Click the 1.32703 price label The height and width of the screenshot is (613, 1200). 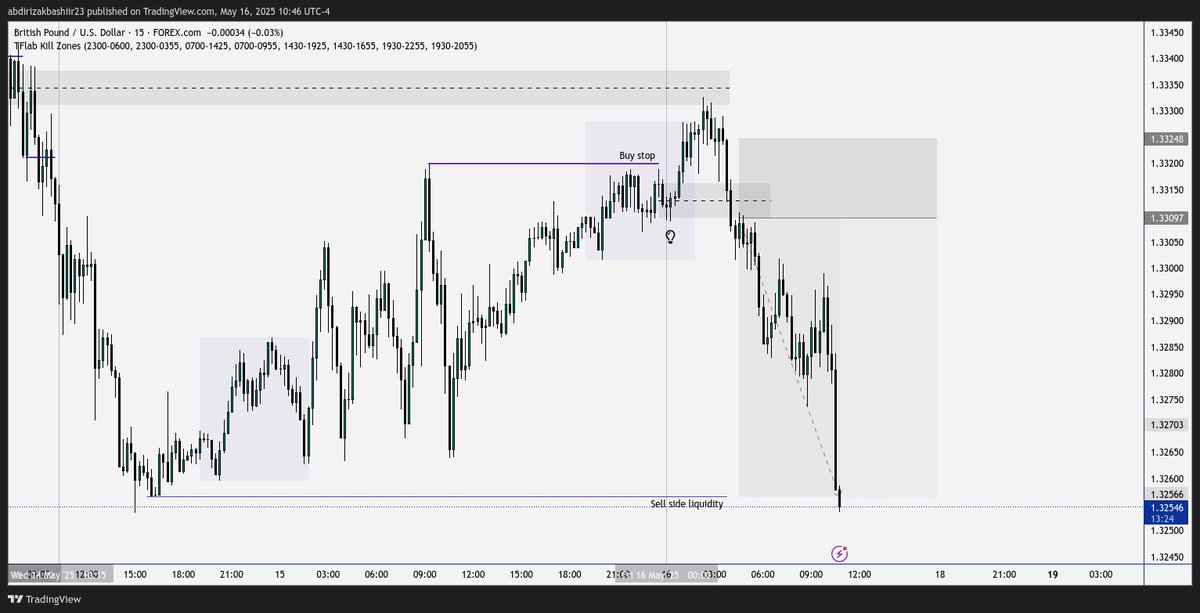point(1166,425)
